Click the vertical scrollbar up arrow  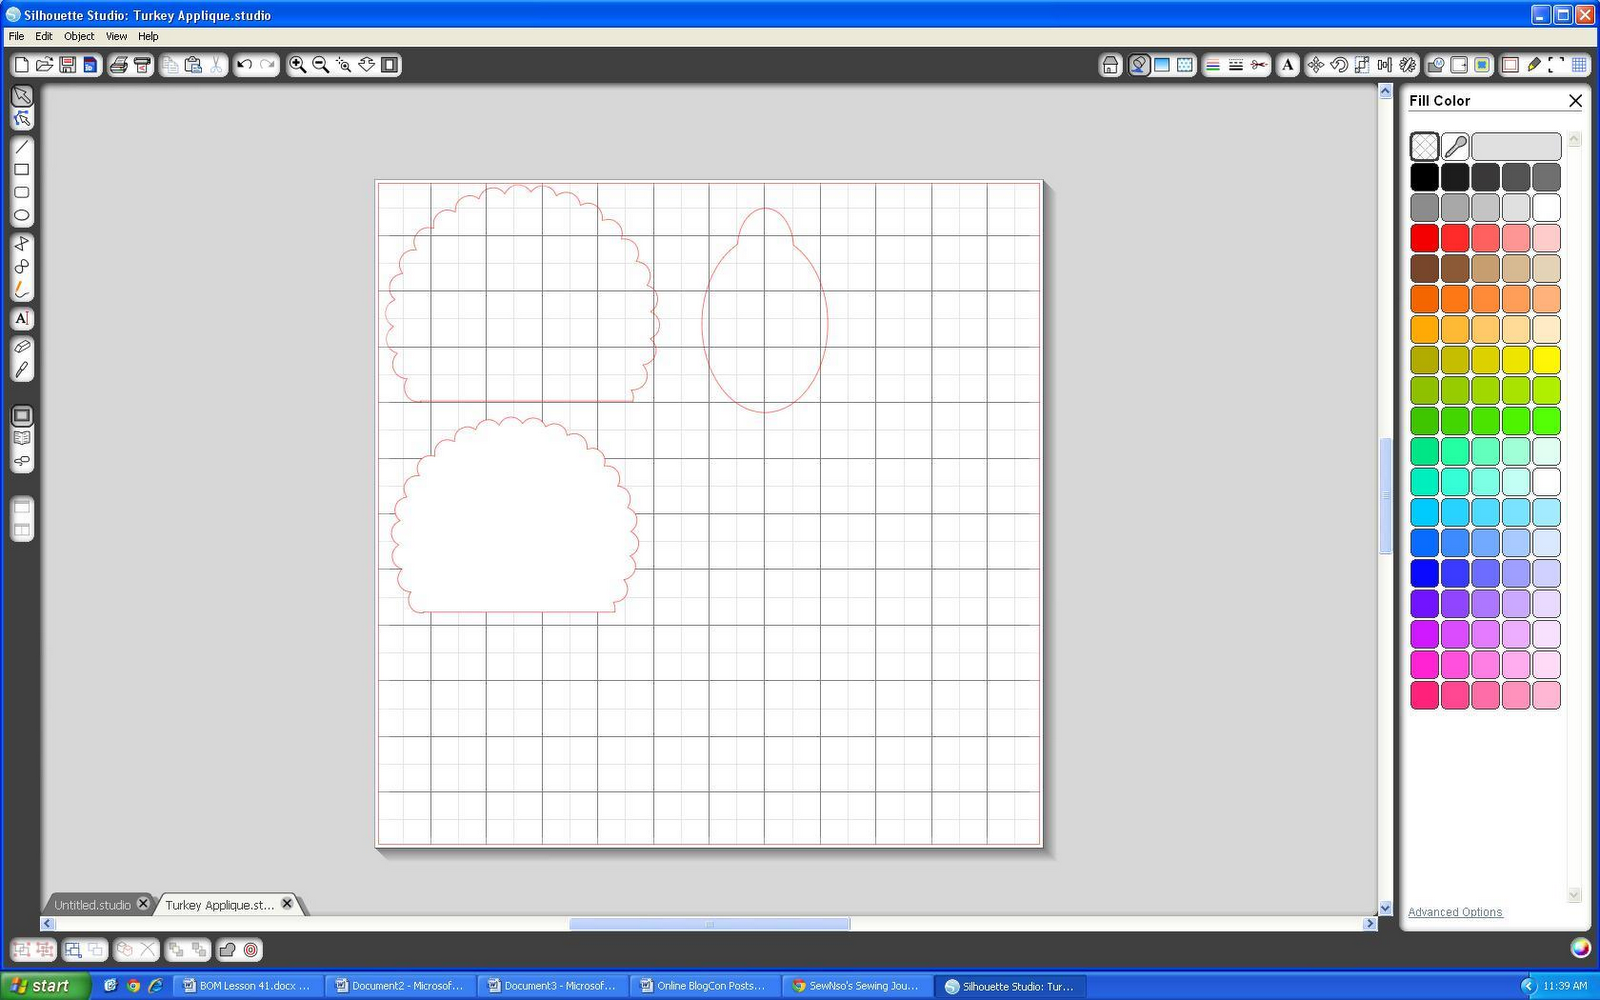1385,91
